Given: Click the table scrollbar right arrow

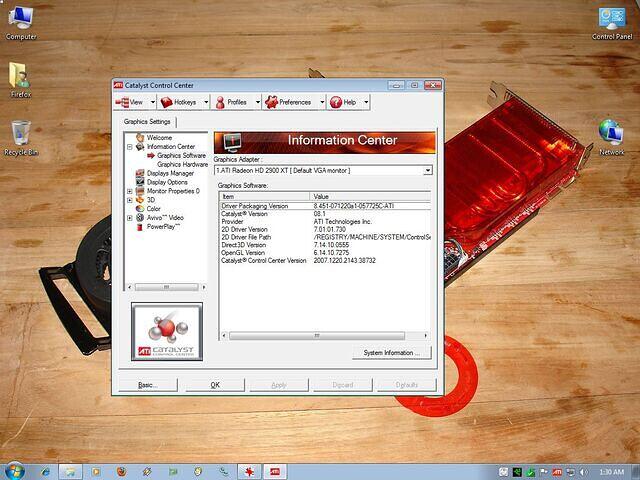Looking at the screenshot, I should pos(426,336).
